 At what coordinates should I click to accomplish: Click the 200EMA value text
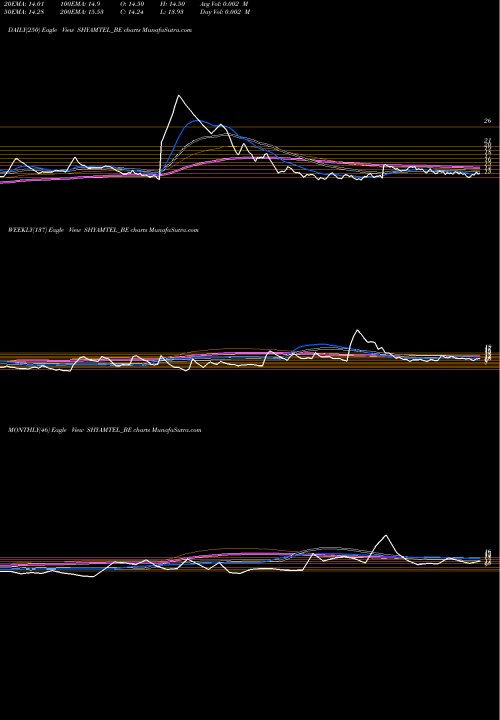click(82, 12)
